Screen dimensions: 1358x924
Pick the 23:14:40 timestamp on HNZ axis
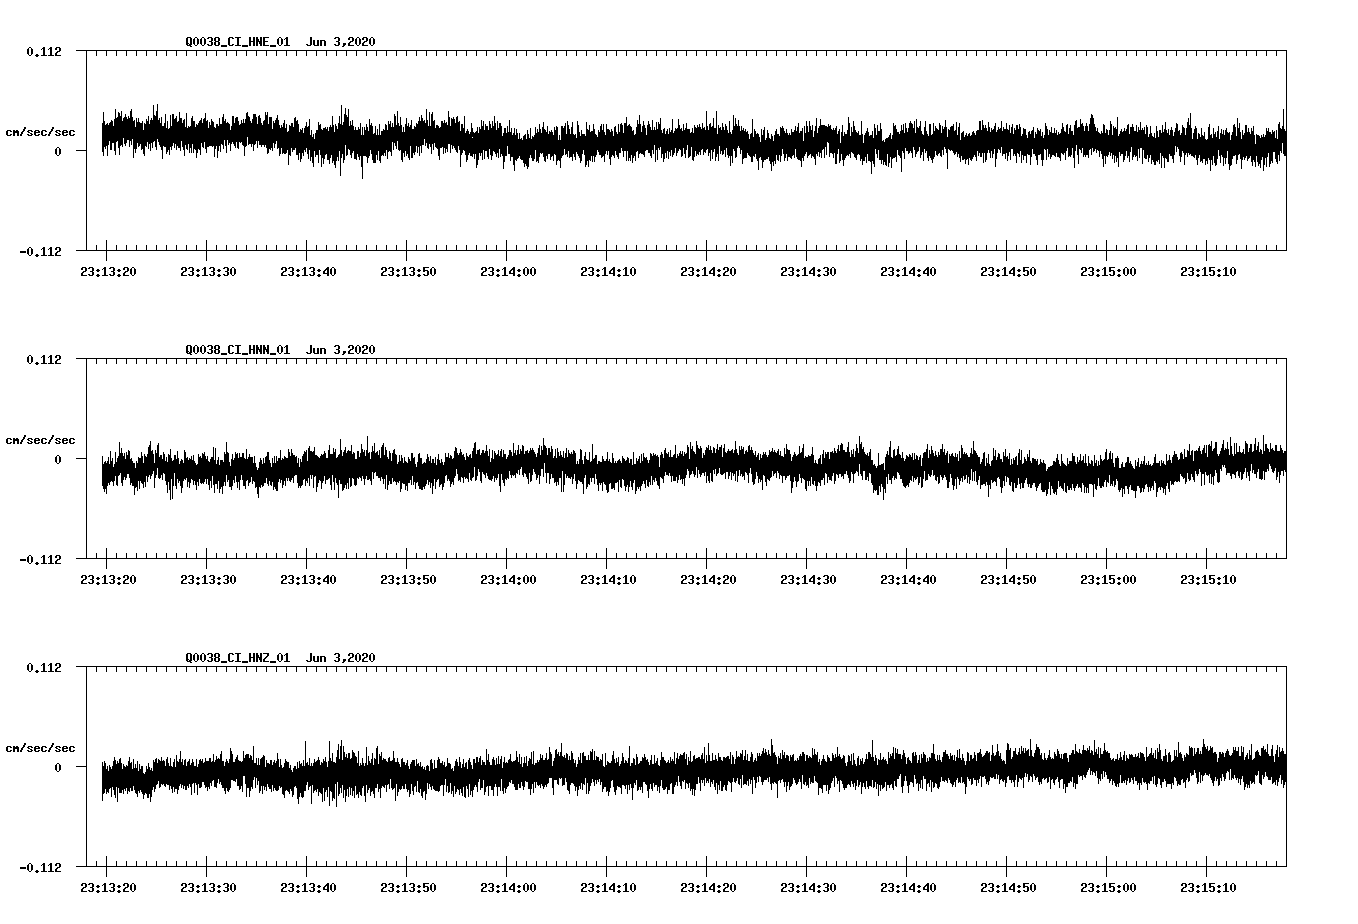(x=908, y=888)
